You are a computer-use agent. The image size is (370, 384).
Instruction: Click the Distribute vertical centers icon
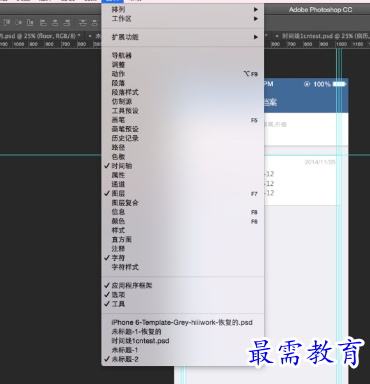[x=95, y=23]
